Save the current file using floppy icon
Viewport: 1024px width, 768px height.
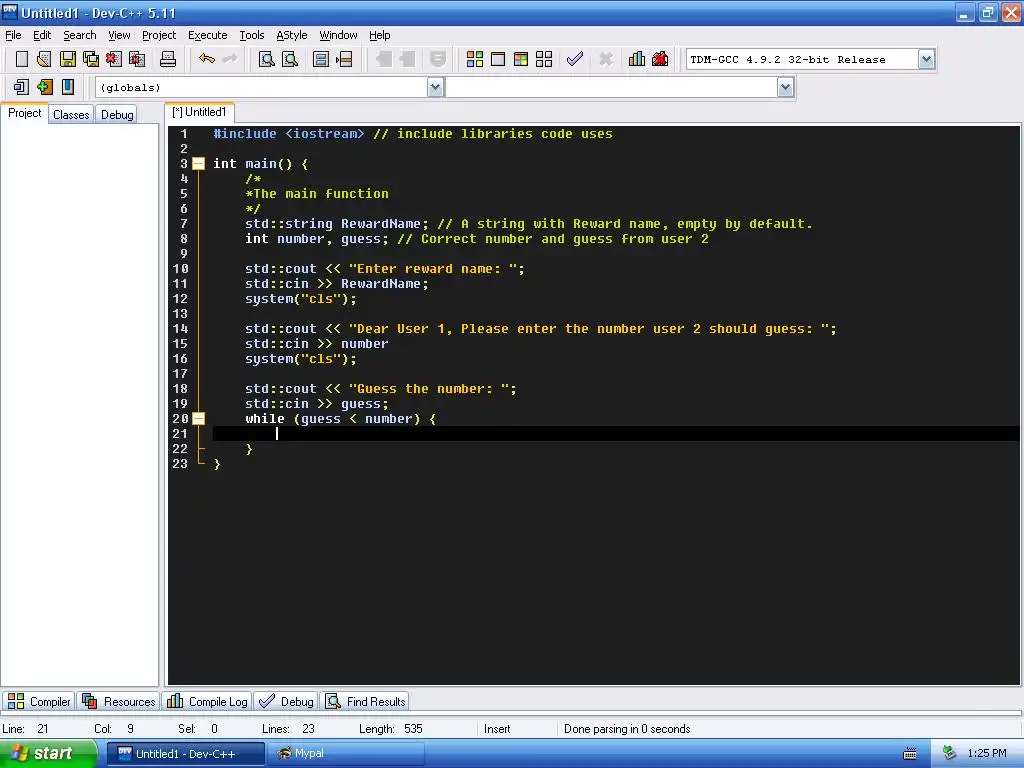67,59
